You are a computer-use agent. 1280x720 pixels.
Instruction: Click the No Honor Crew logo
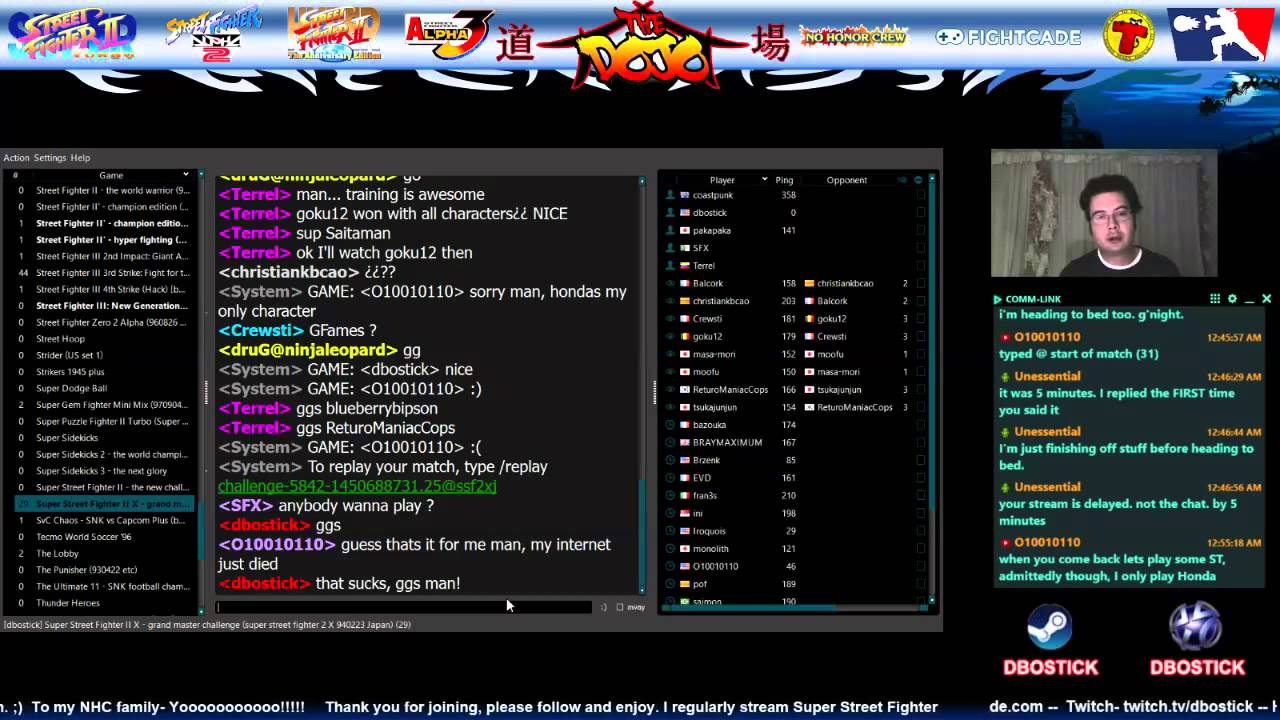pyautogui.click(x=853, y=36)
